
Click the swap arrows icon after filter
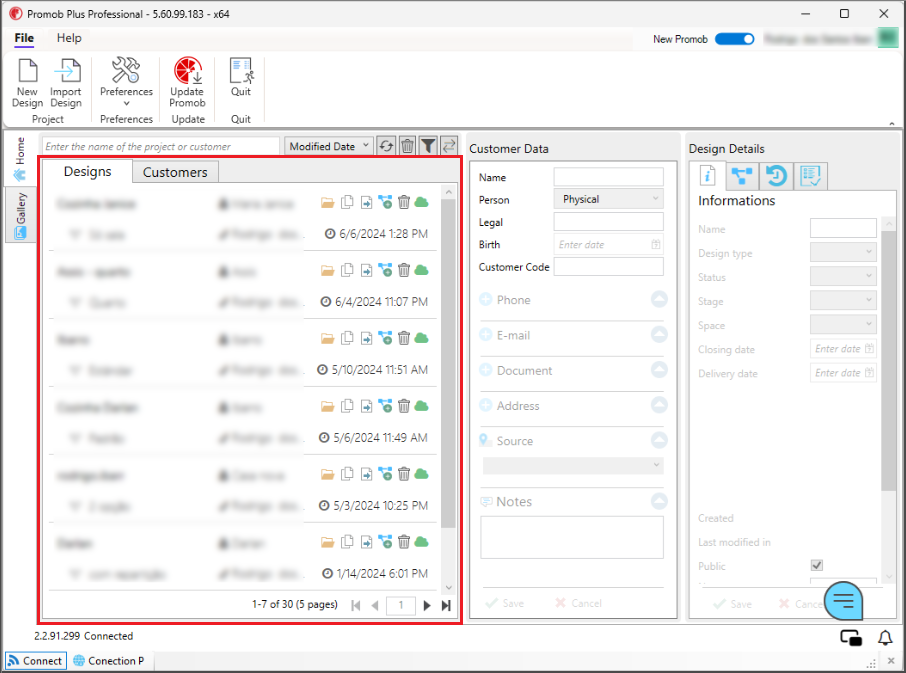(449, 146)
